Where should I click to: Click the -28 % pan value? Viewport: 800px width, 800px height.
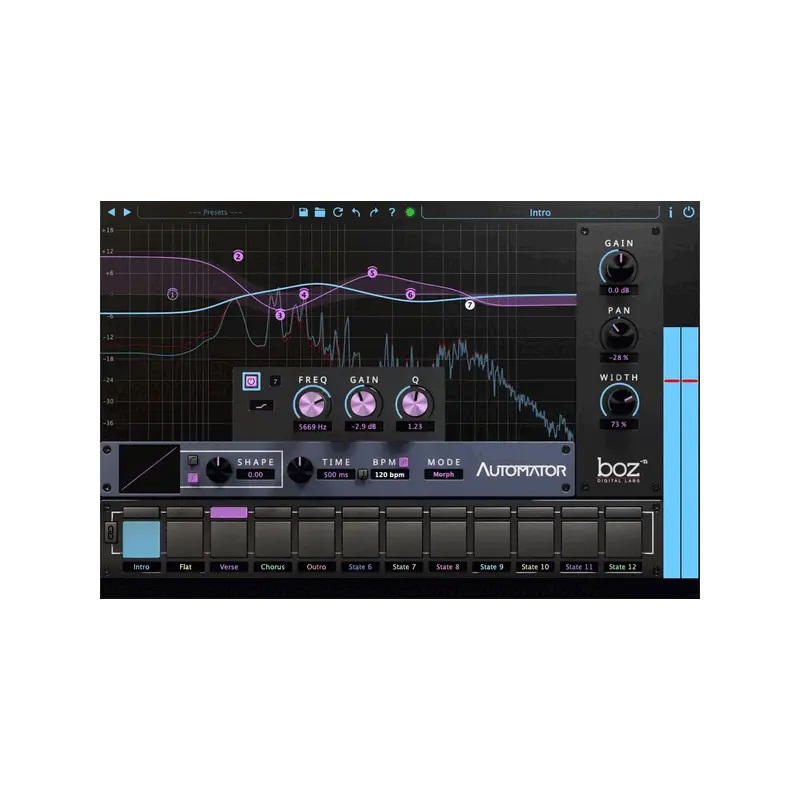click(619, 358)
